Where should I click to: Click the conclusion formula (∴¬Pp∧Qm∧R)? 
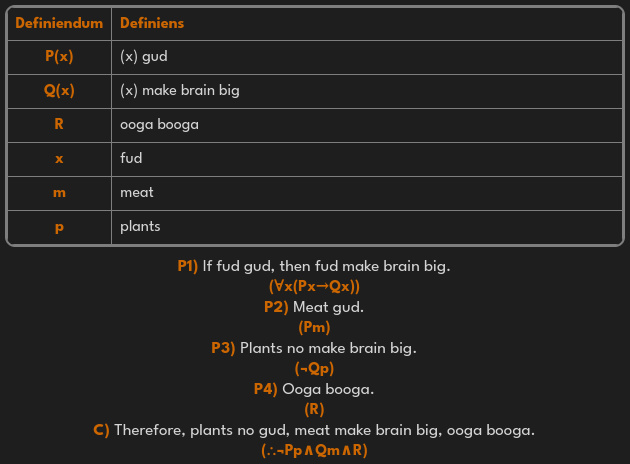coord(314,450)
